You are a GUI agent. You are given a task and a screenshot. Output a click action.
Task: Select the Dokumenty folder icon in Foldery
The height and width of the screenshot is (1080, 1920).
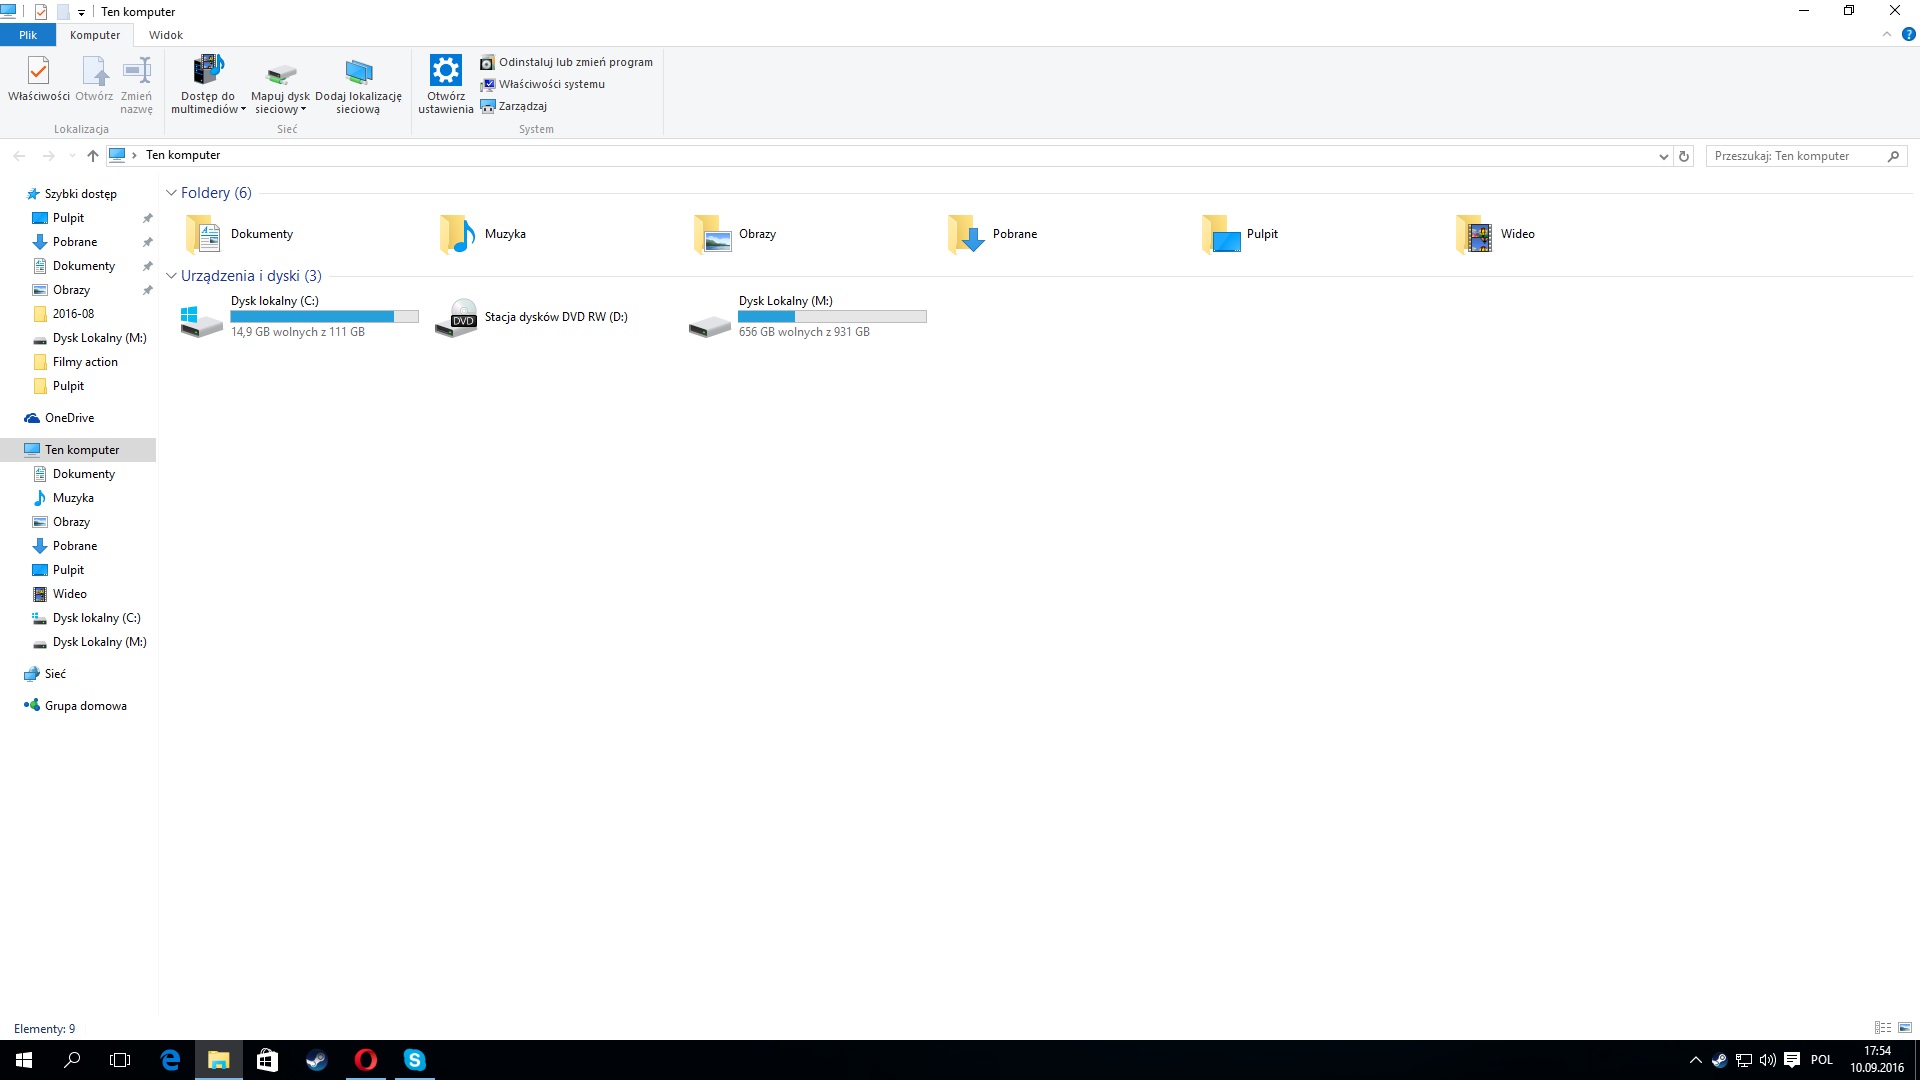pyautogui.click(x=203, y=234)
